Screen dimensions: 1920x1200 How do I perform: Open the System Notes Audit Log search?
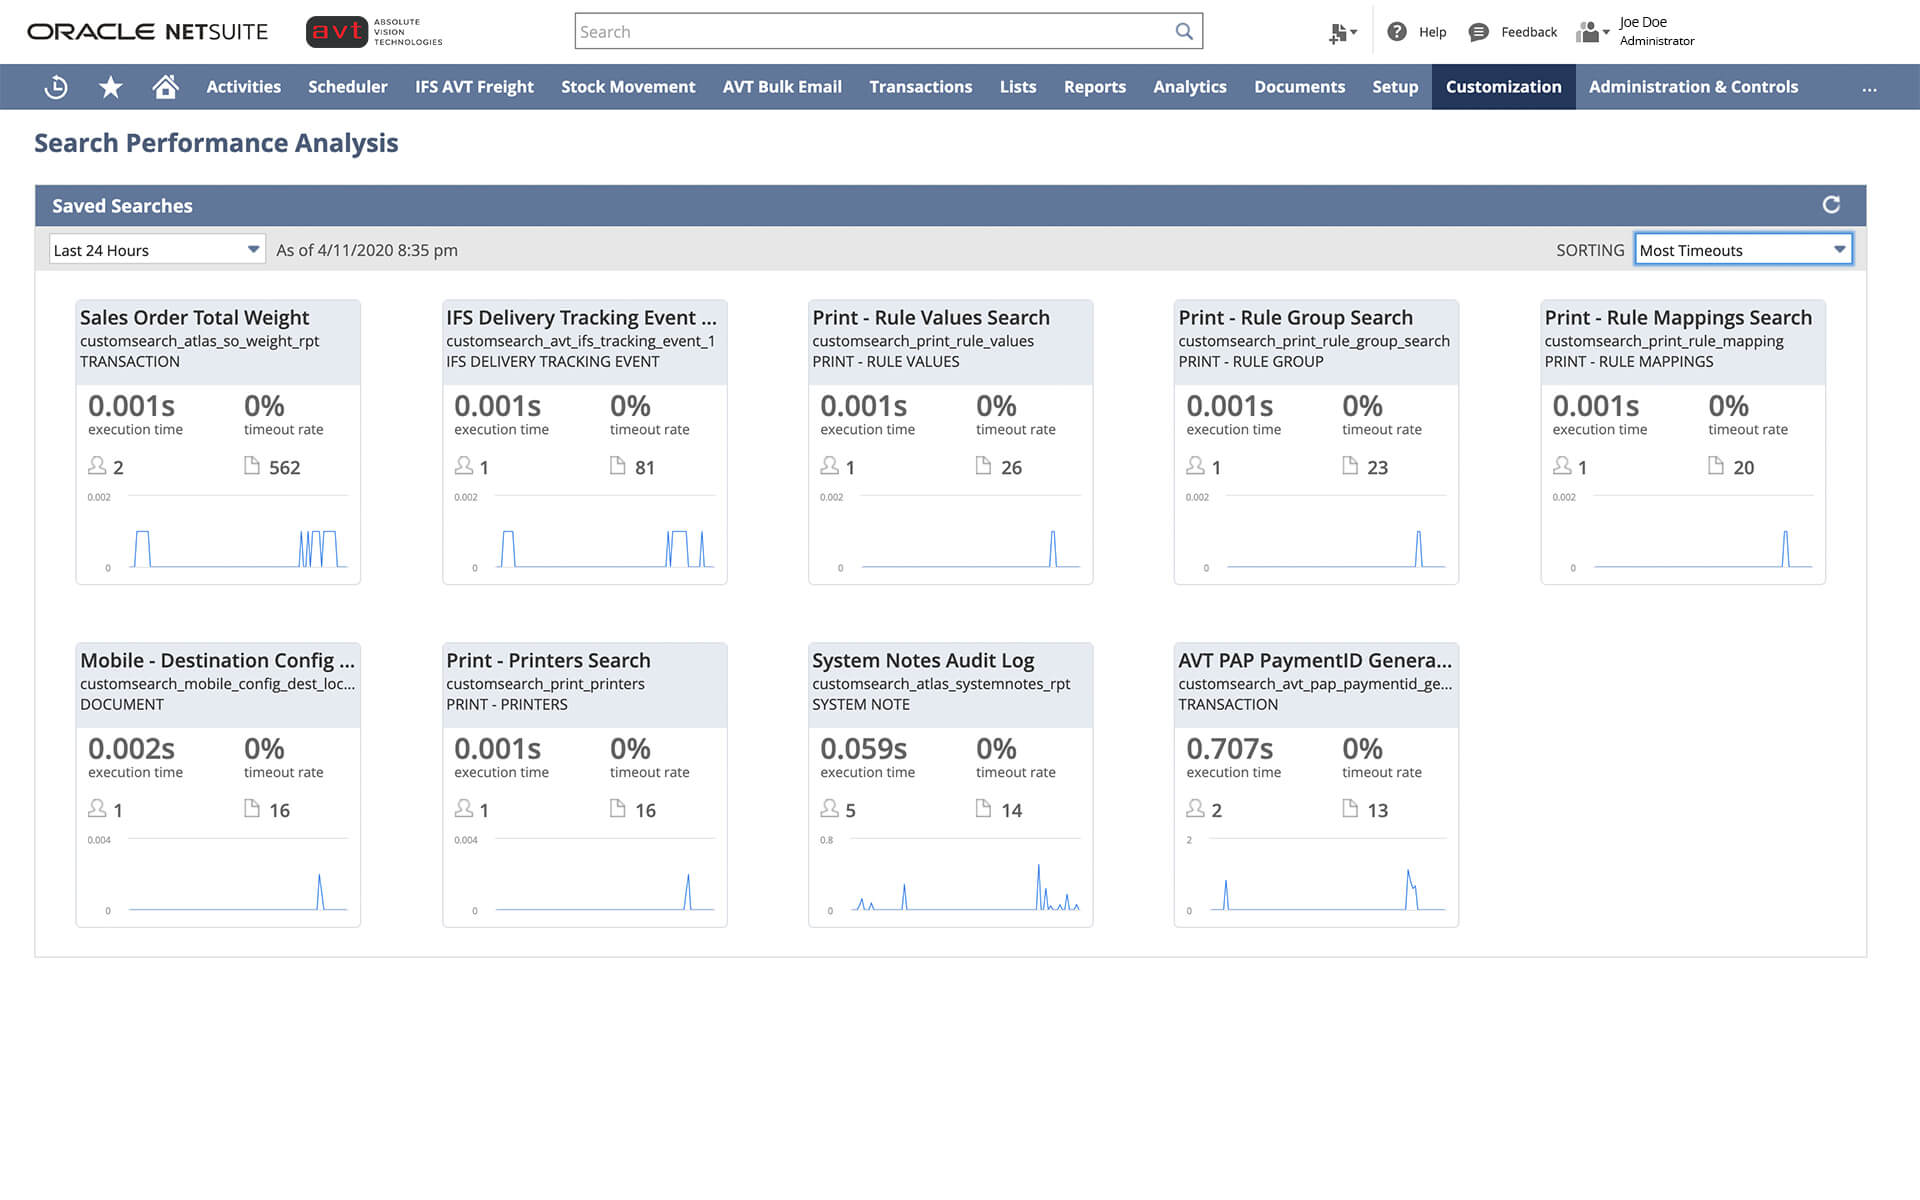(922, 661)
